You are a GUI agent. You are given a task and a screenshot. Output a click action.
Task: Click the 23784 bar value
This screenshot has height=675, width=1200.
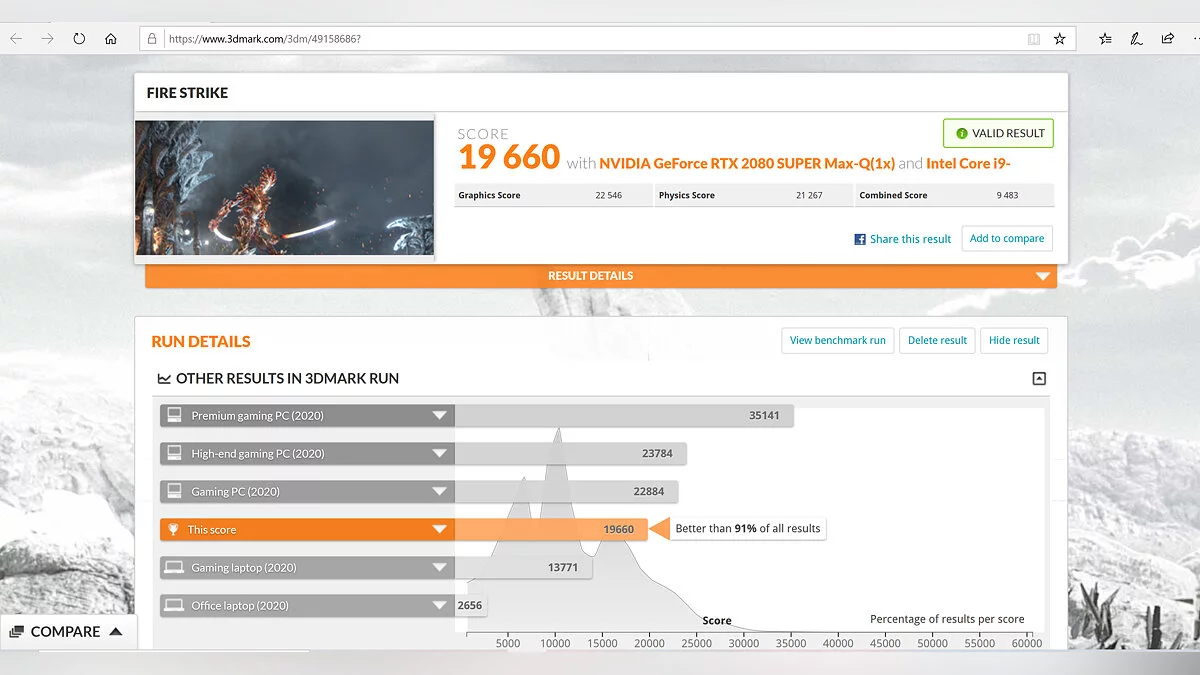657,454
